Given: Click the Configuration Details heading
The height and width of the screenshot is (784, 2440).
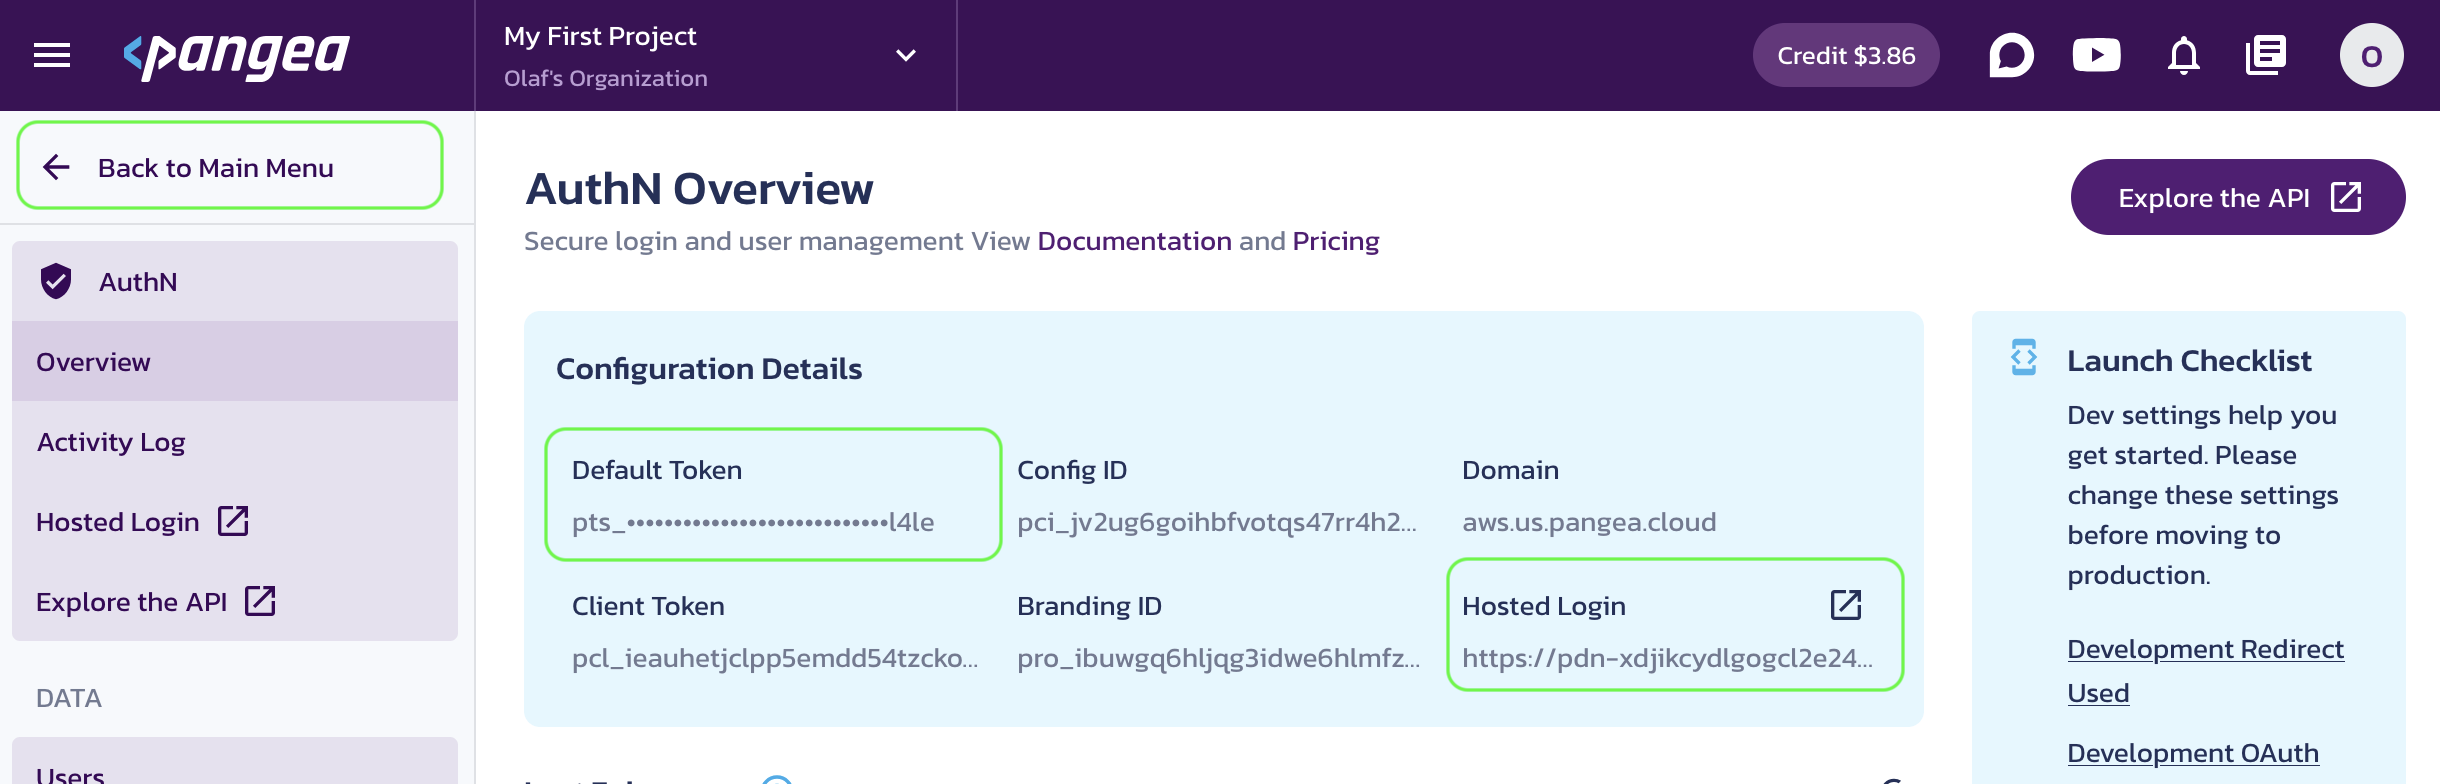Looking at the screenshot, I should coord(709,369).
